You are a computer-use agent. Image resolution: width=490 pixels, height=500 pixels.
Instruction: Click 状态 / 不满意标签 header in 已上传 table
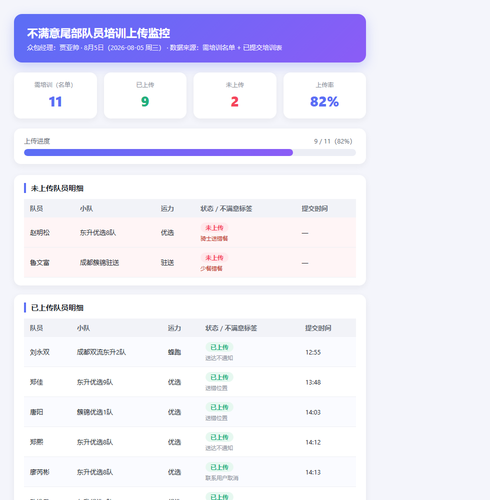click(x=231, y=328)
